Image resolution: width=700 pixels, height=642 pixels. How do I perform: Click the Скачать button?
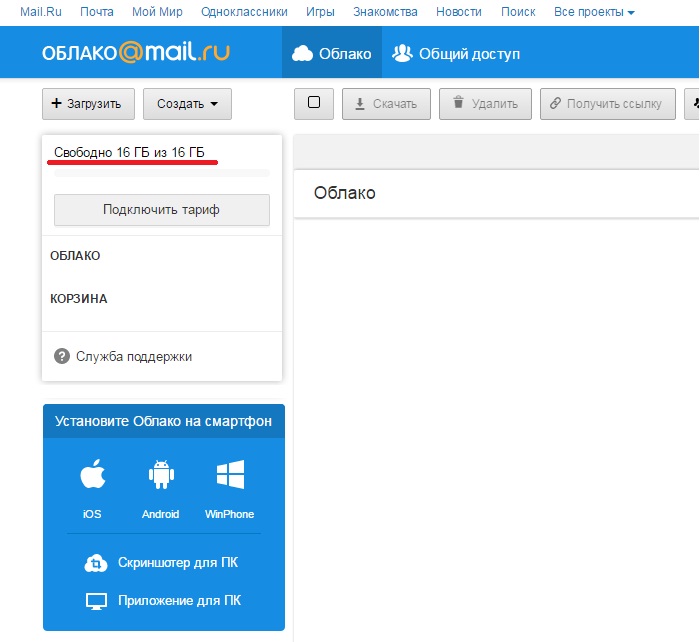pos(386,104)
